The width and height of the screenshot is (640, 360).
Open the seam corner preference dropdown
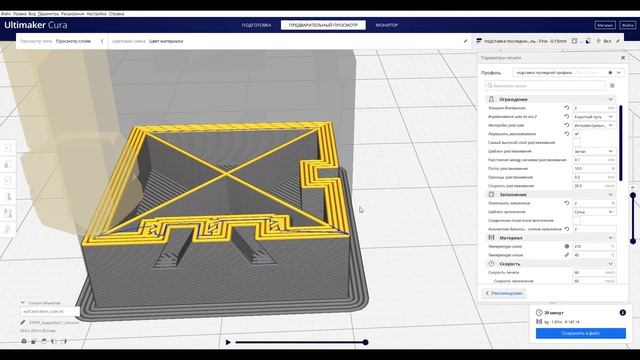point(594,125)
